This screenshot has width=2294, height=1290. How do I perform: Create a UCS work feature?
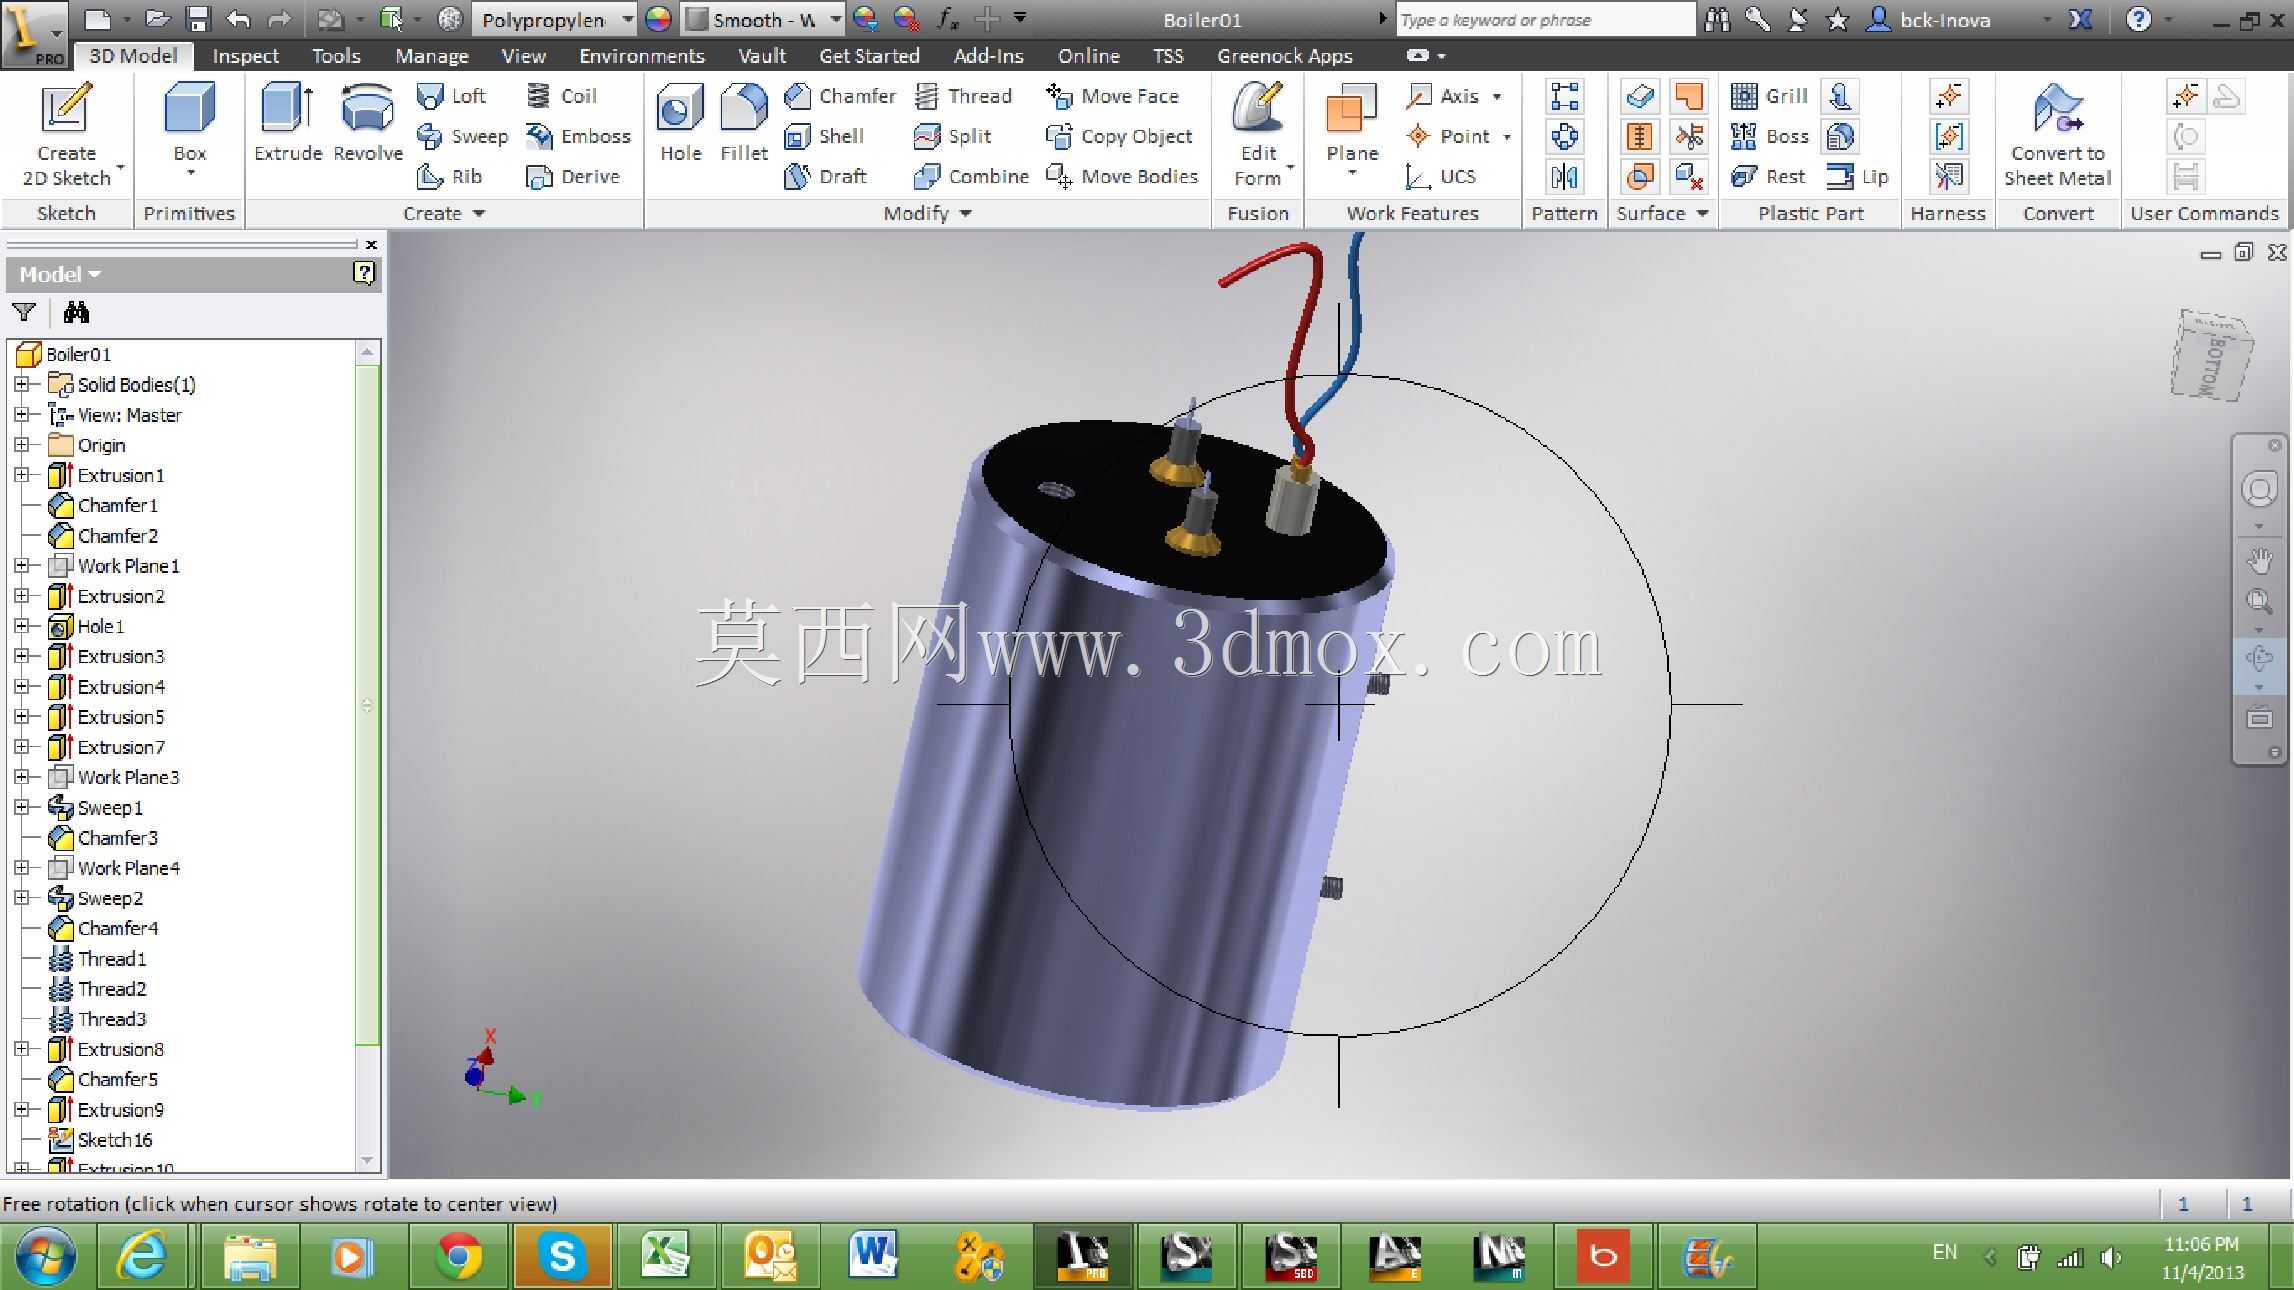tap(1440, 177)
